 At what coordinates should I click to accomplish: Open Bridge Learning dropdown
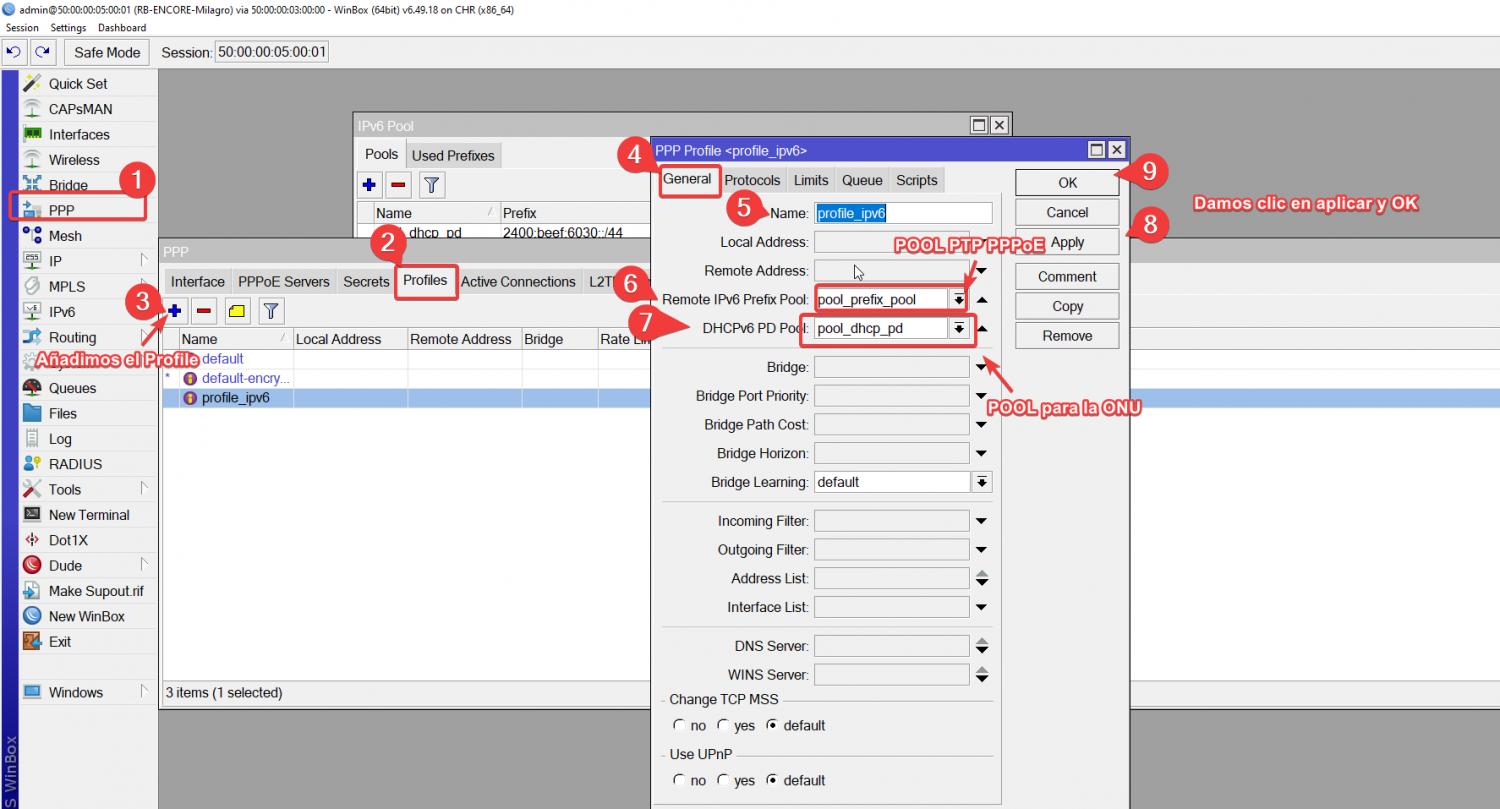click(x=982, y=482)
